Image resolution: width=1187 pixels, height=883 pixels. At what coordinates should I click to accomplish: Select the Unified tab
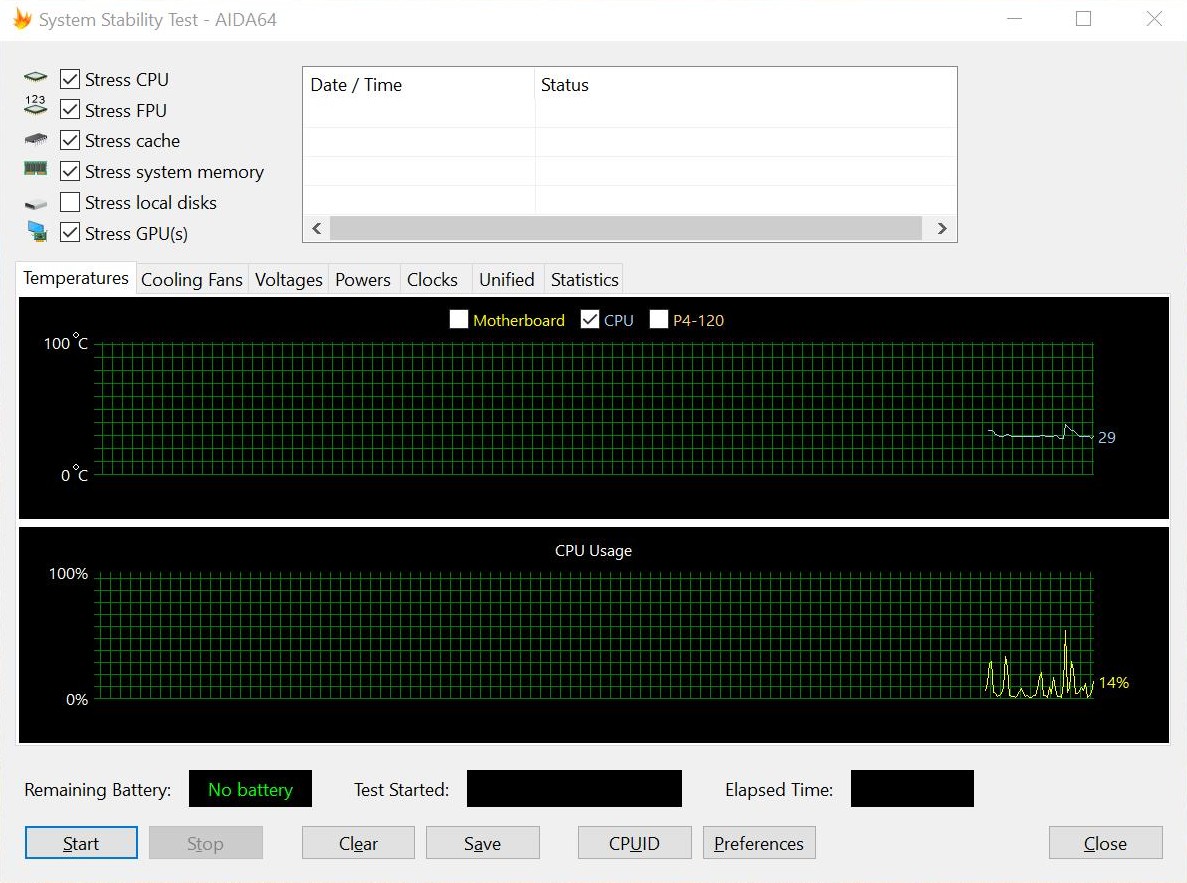click(506, 279)
